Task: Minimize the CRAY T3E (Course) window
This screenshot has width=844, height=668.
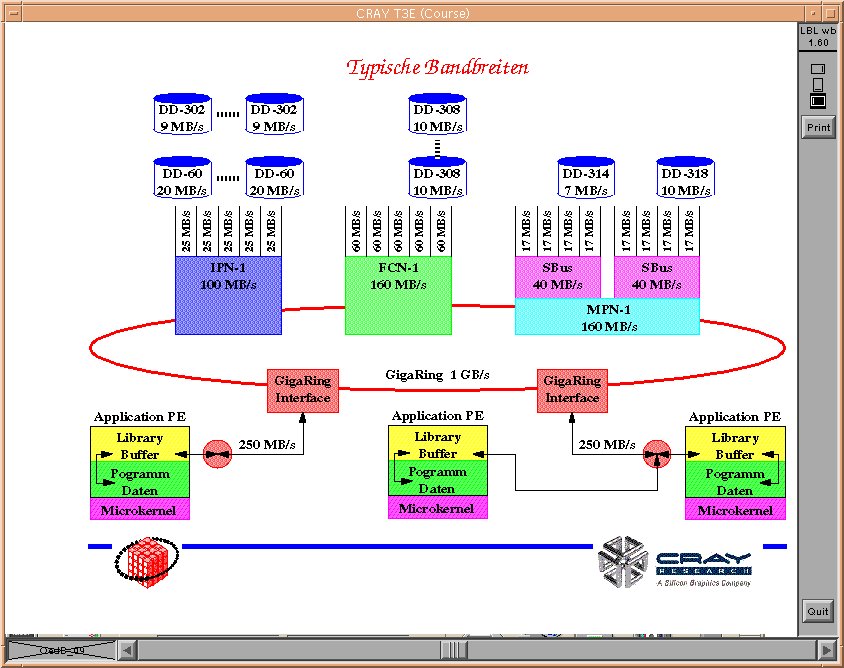Action: pos(813,13)
